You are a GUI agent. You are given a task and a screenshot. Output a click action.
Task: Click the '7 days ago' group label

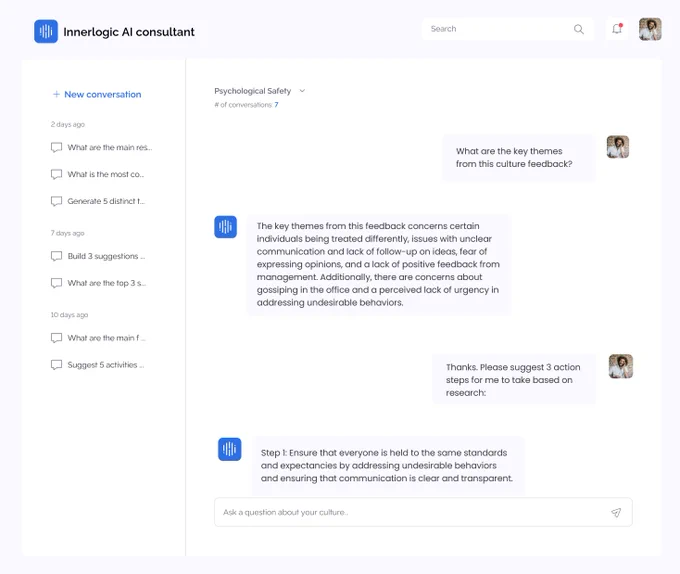coord(67,233)
